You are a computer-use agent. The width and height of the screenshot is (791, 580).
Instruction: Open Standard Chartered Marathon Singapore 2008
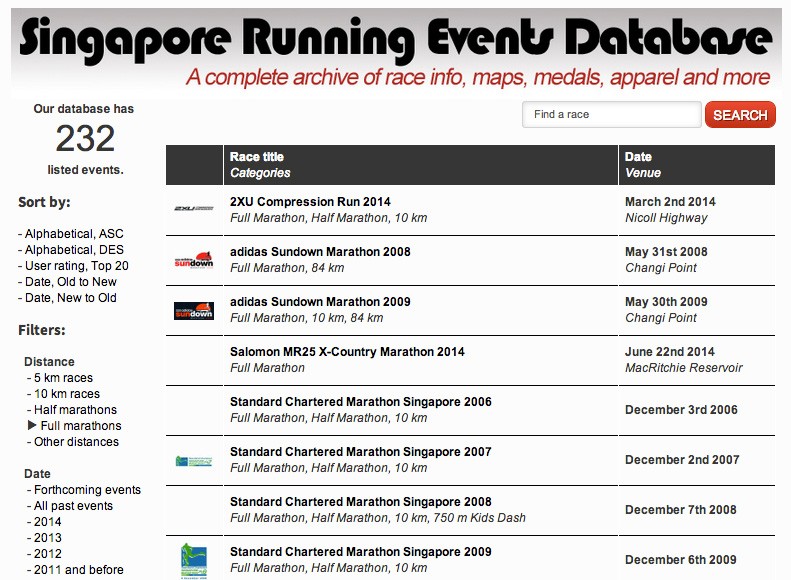(361, 502)
